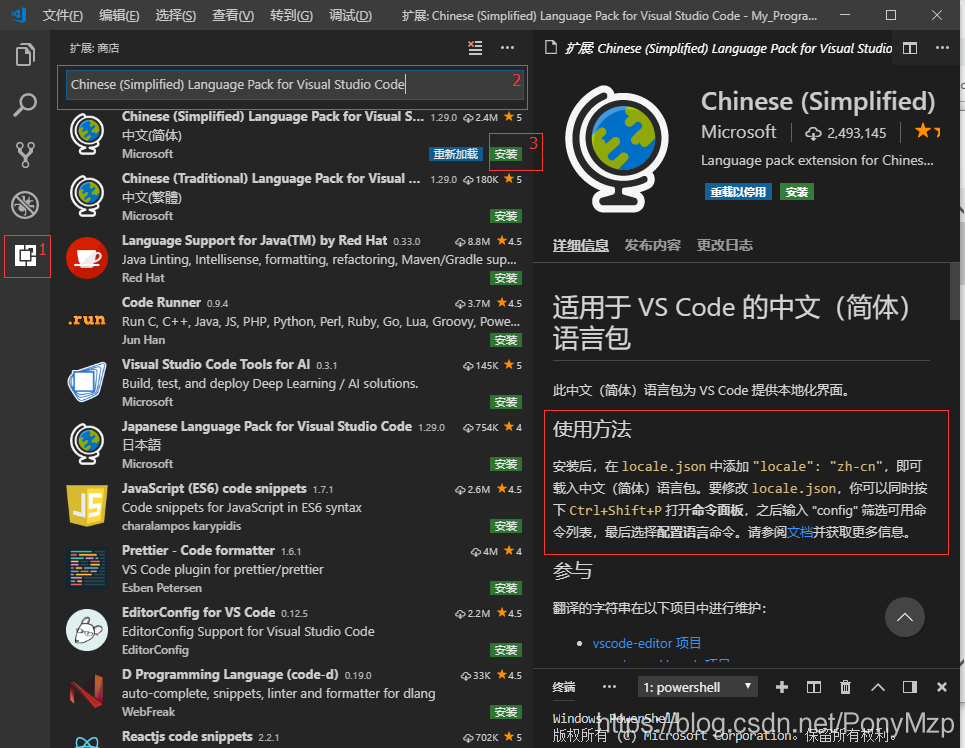Screen dimensions: 965x748
Task: Open terminal panel overflow menu
Action: click(609, 686)
